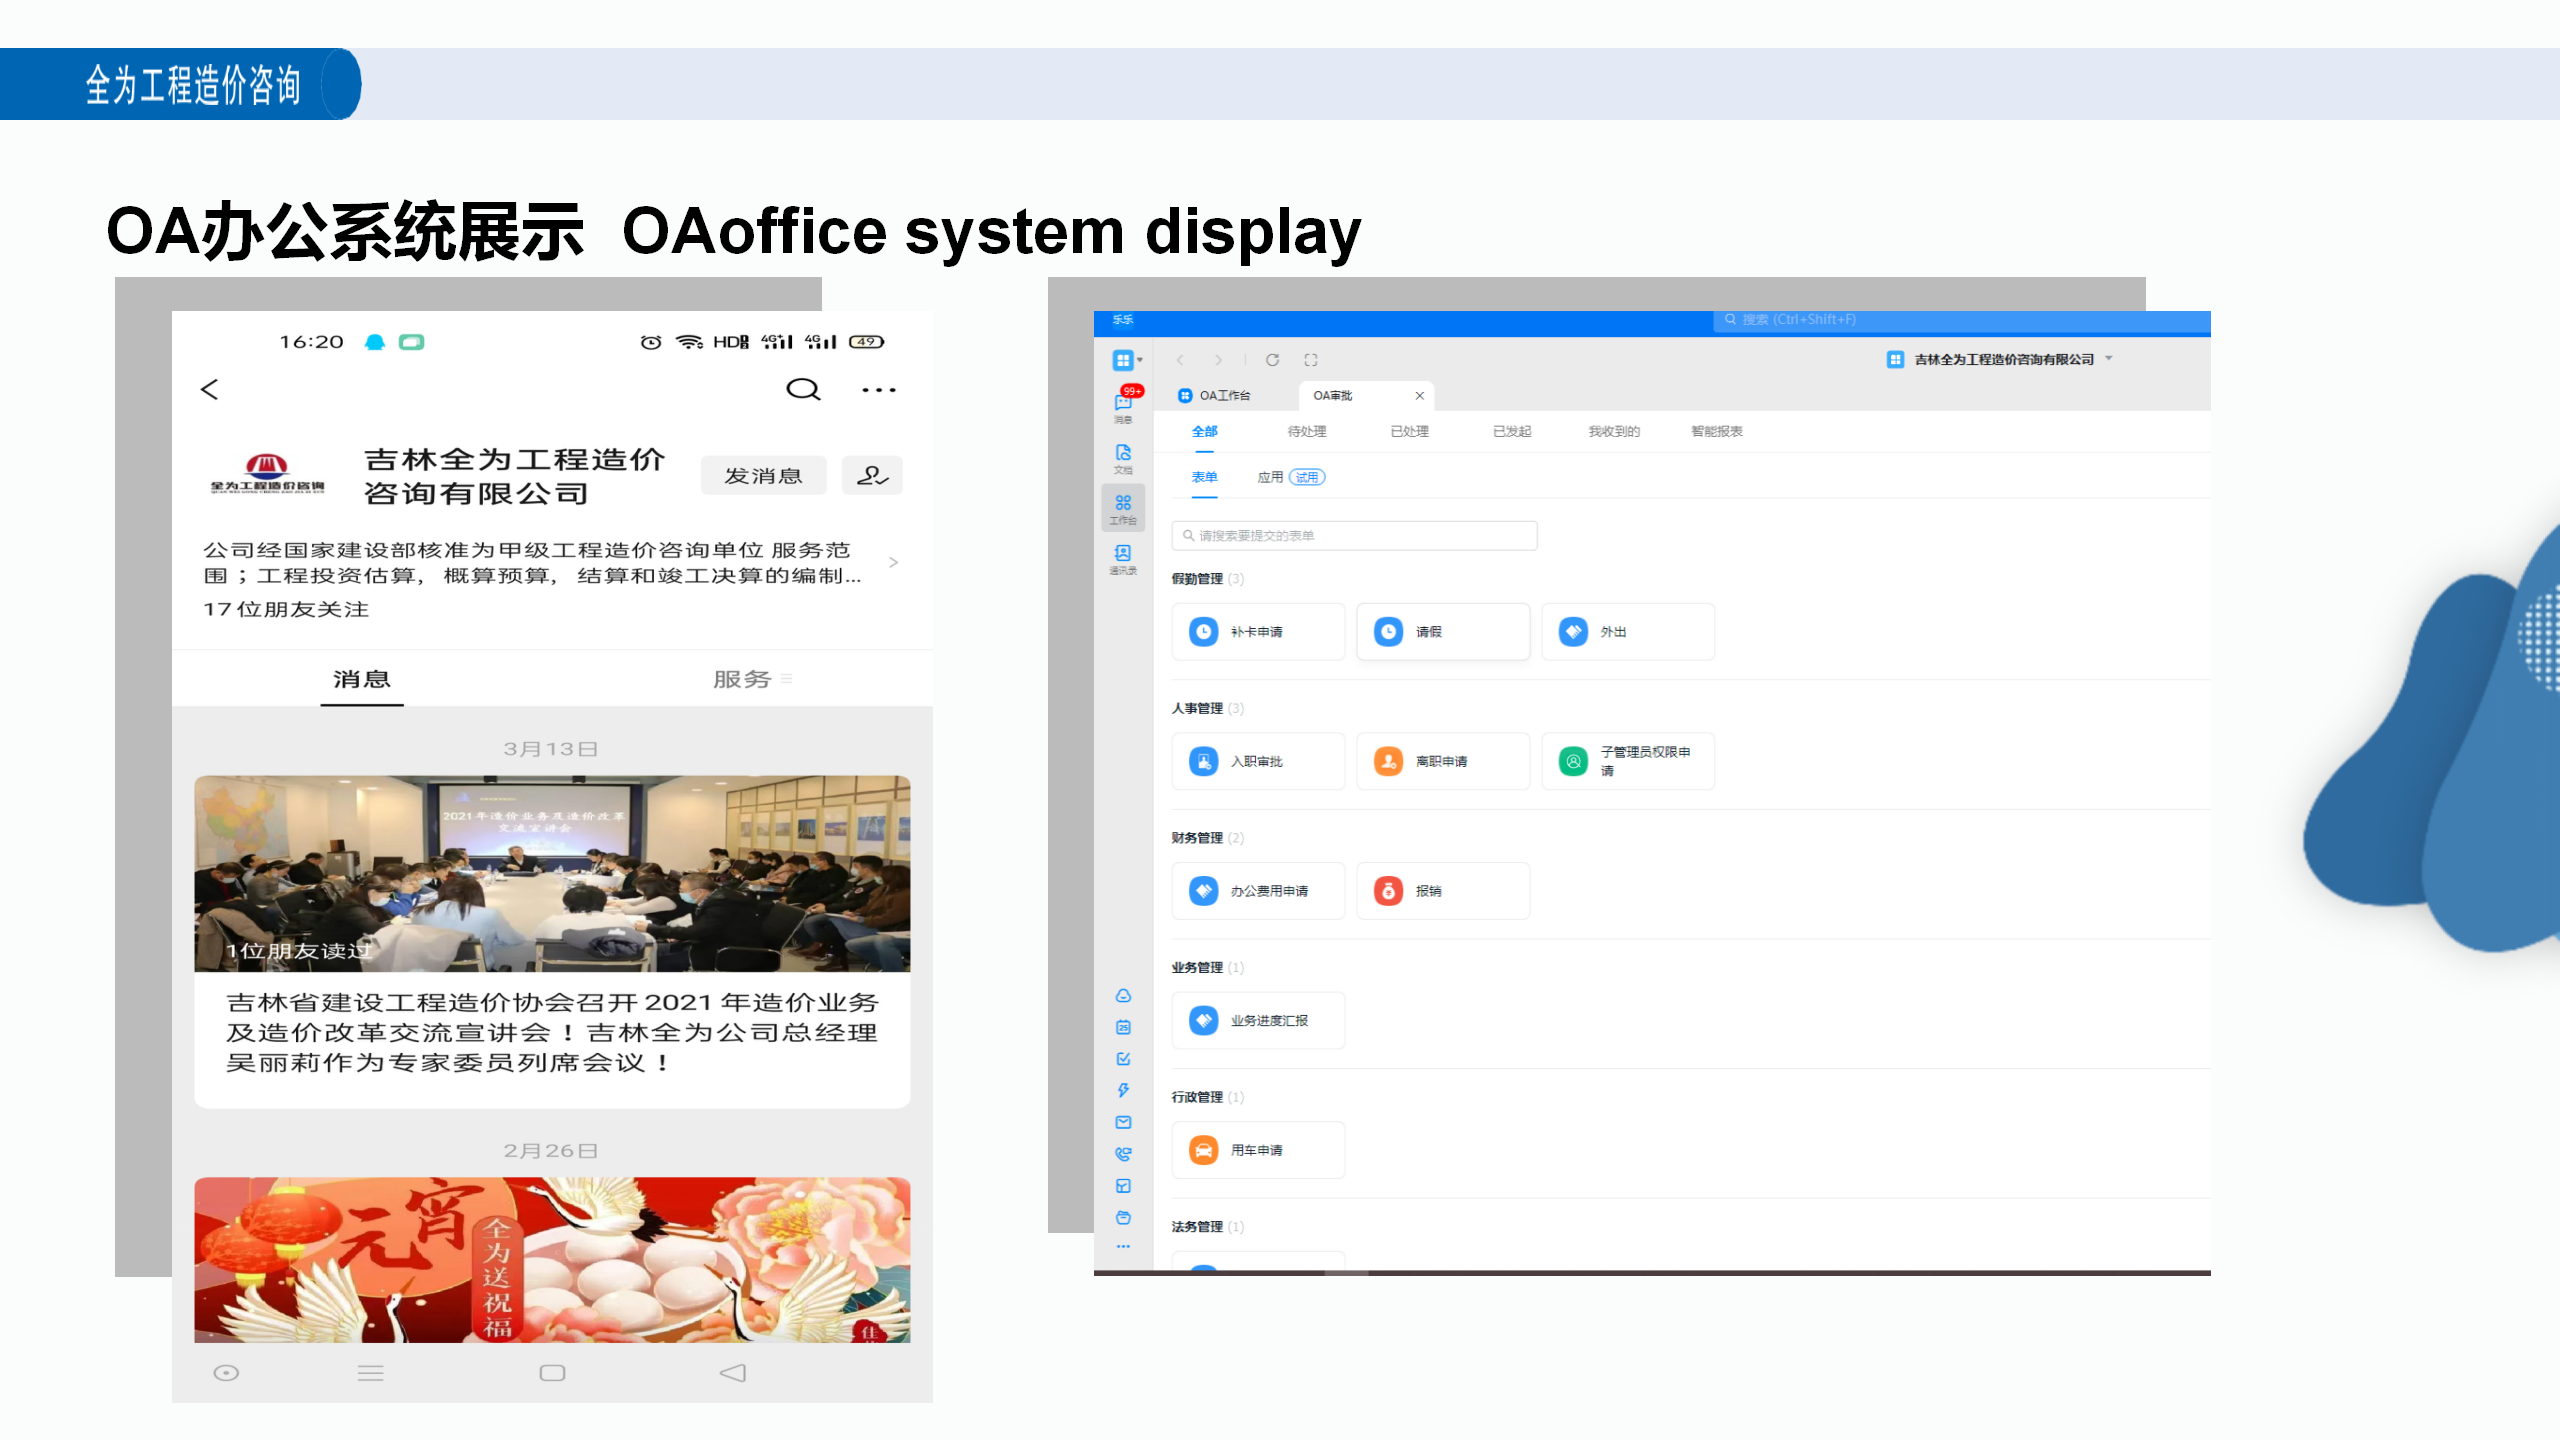Open the 通讯录 contacts sidebar icon
2560x1440 pixels.
pyautogui.click(x=1123, y=557)
